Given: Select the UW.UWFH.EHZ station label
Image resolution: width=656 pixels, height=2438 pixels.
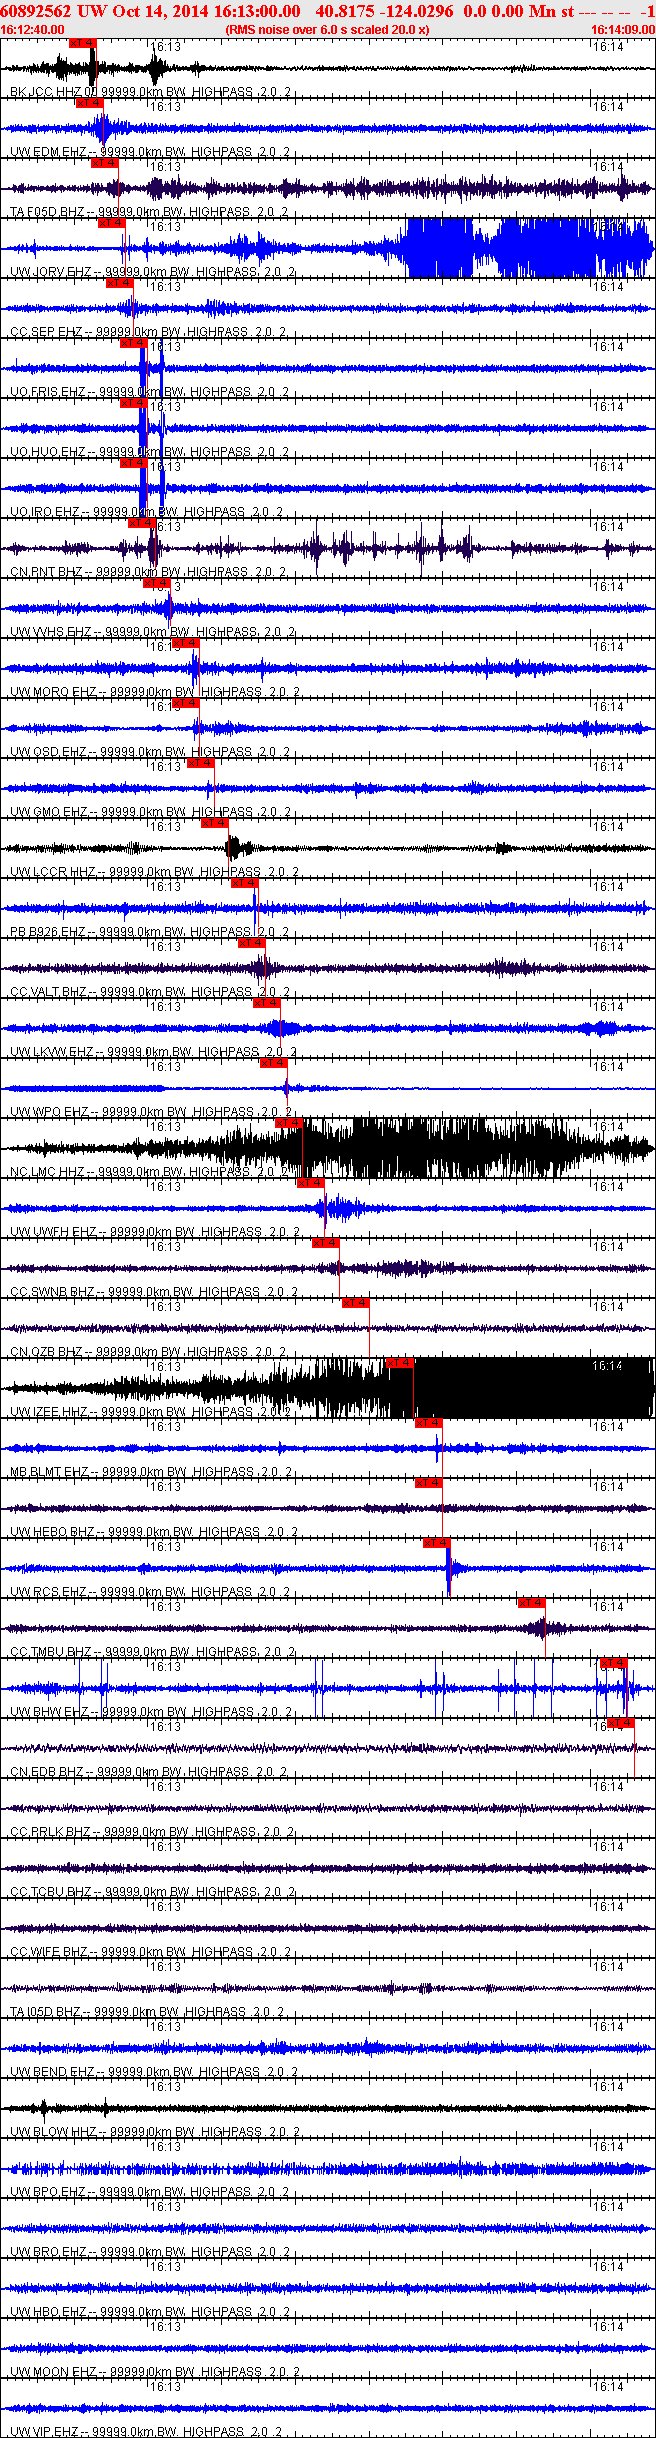Looking at the screenshot, I should pyautogui.click(x=53, y=1232).
